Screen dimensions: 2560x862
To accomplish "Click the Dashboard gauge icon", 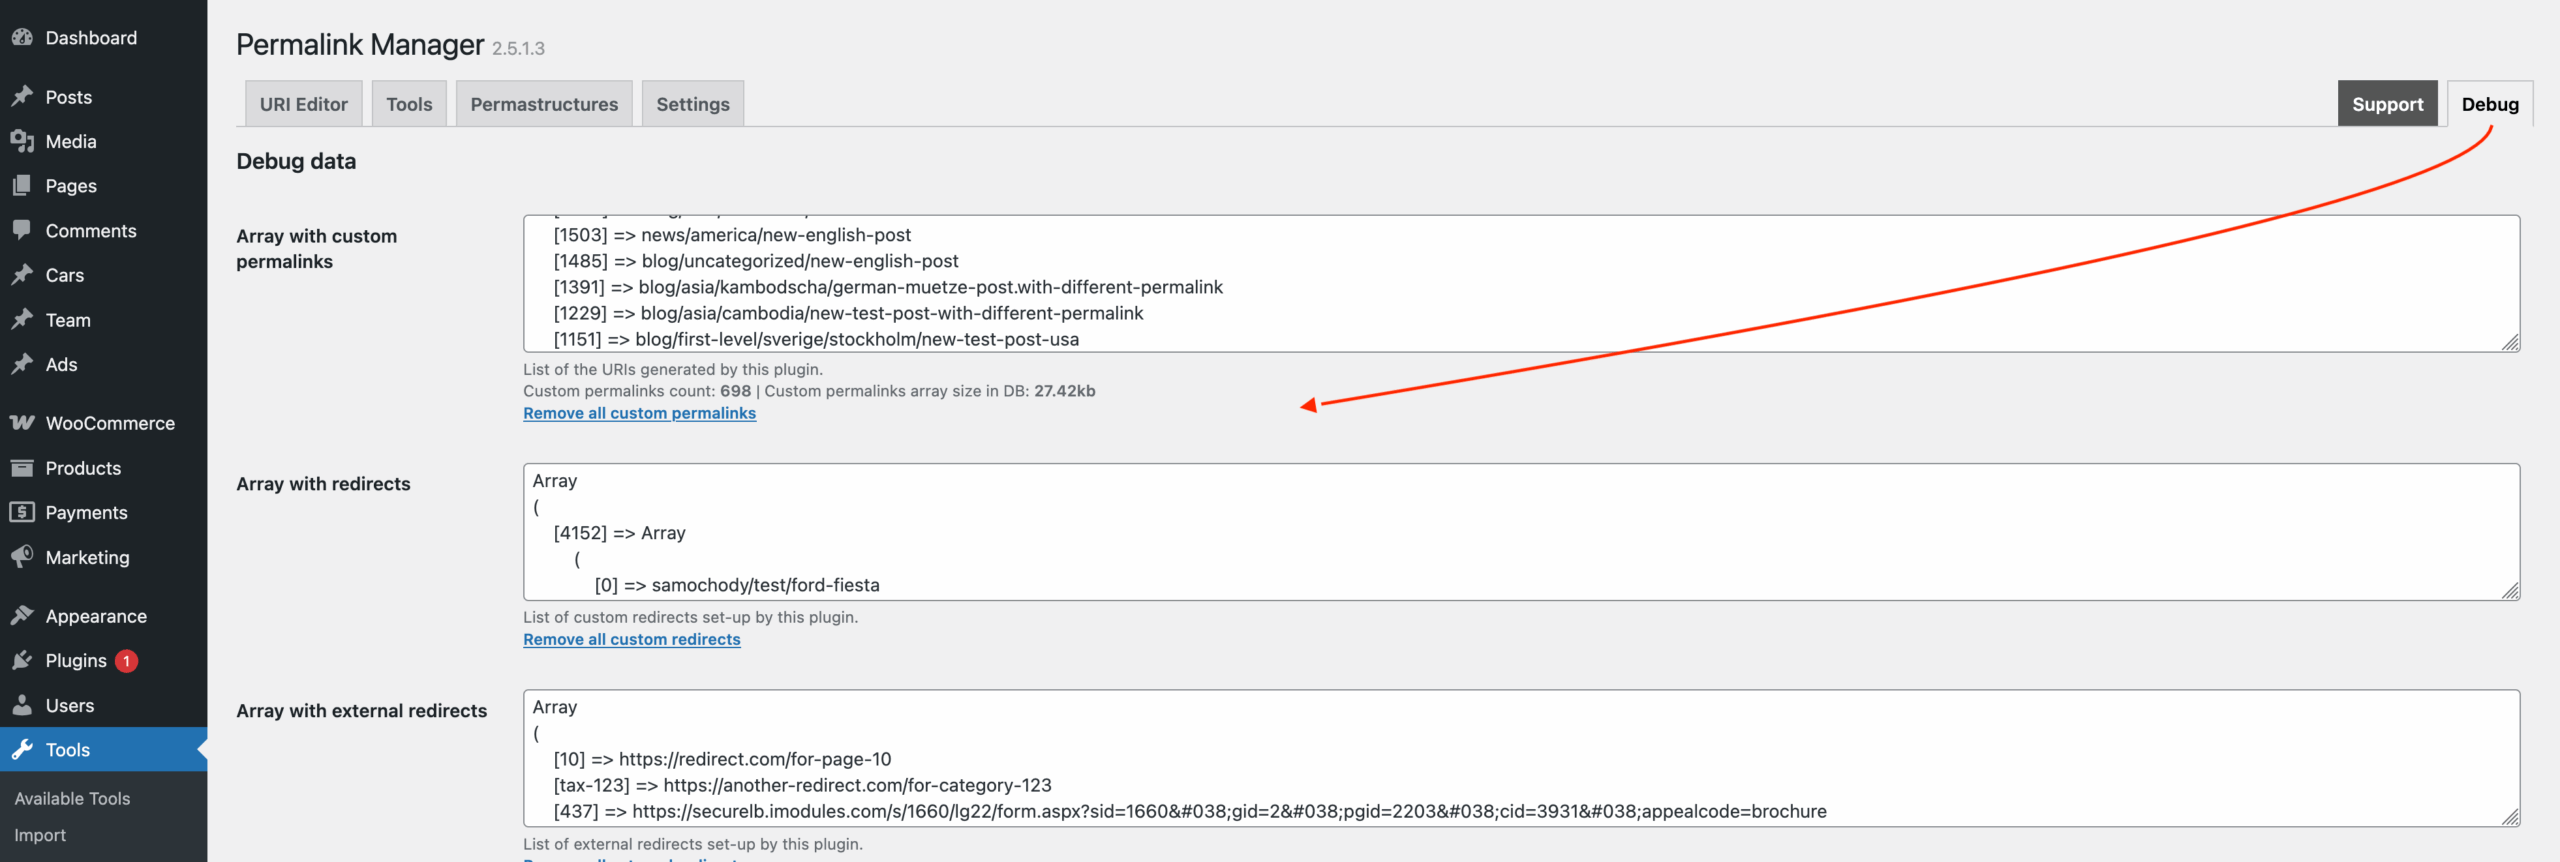I will click(22, 38).
